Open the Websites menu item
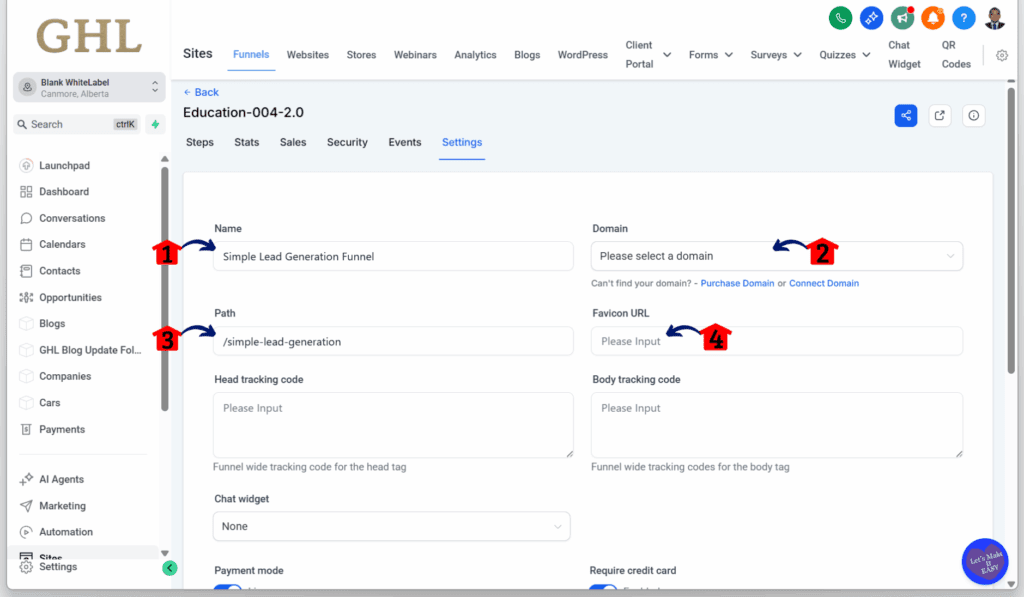 coord(307,55)
